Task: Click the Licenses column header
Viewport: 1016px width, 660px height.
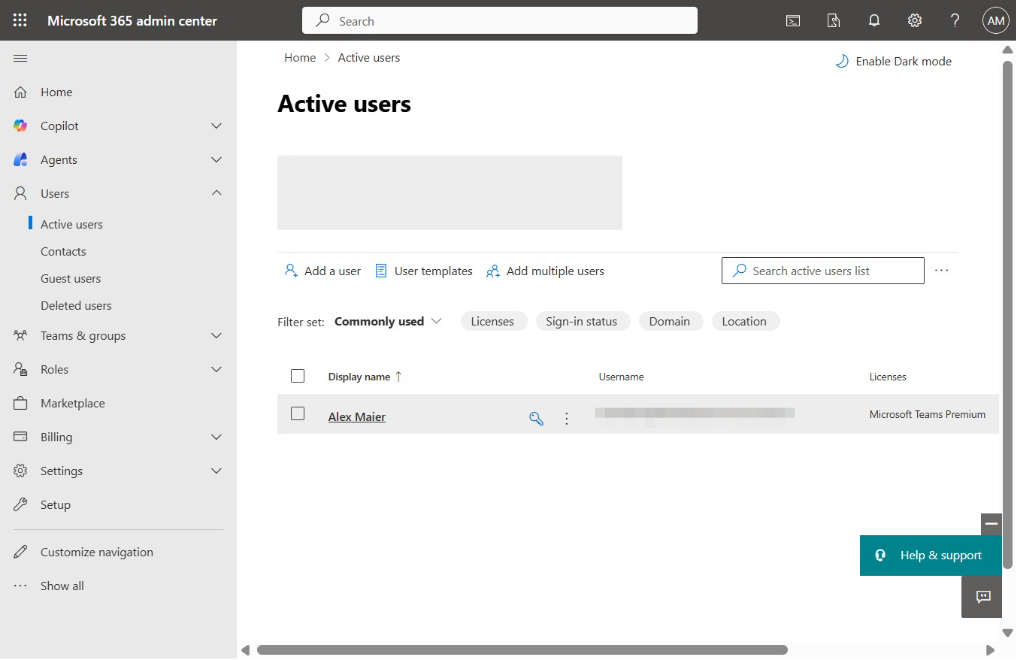Action: point(887,376)
